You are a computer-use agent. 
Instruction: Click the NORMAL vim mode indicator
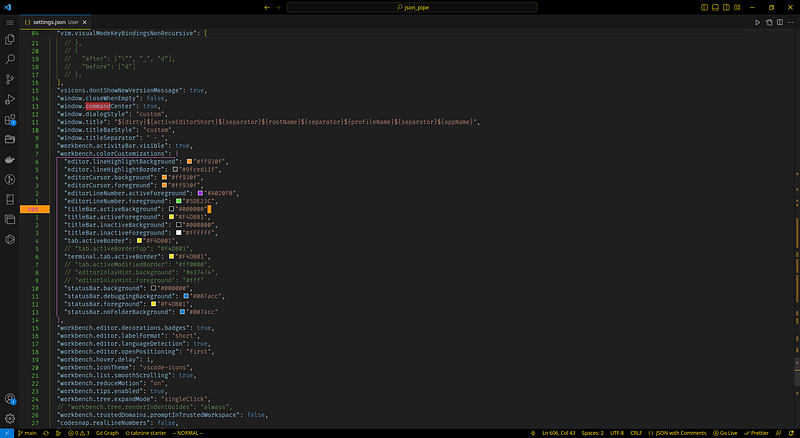tap(188, 433)
